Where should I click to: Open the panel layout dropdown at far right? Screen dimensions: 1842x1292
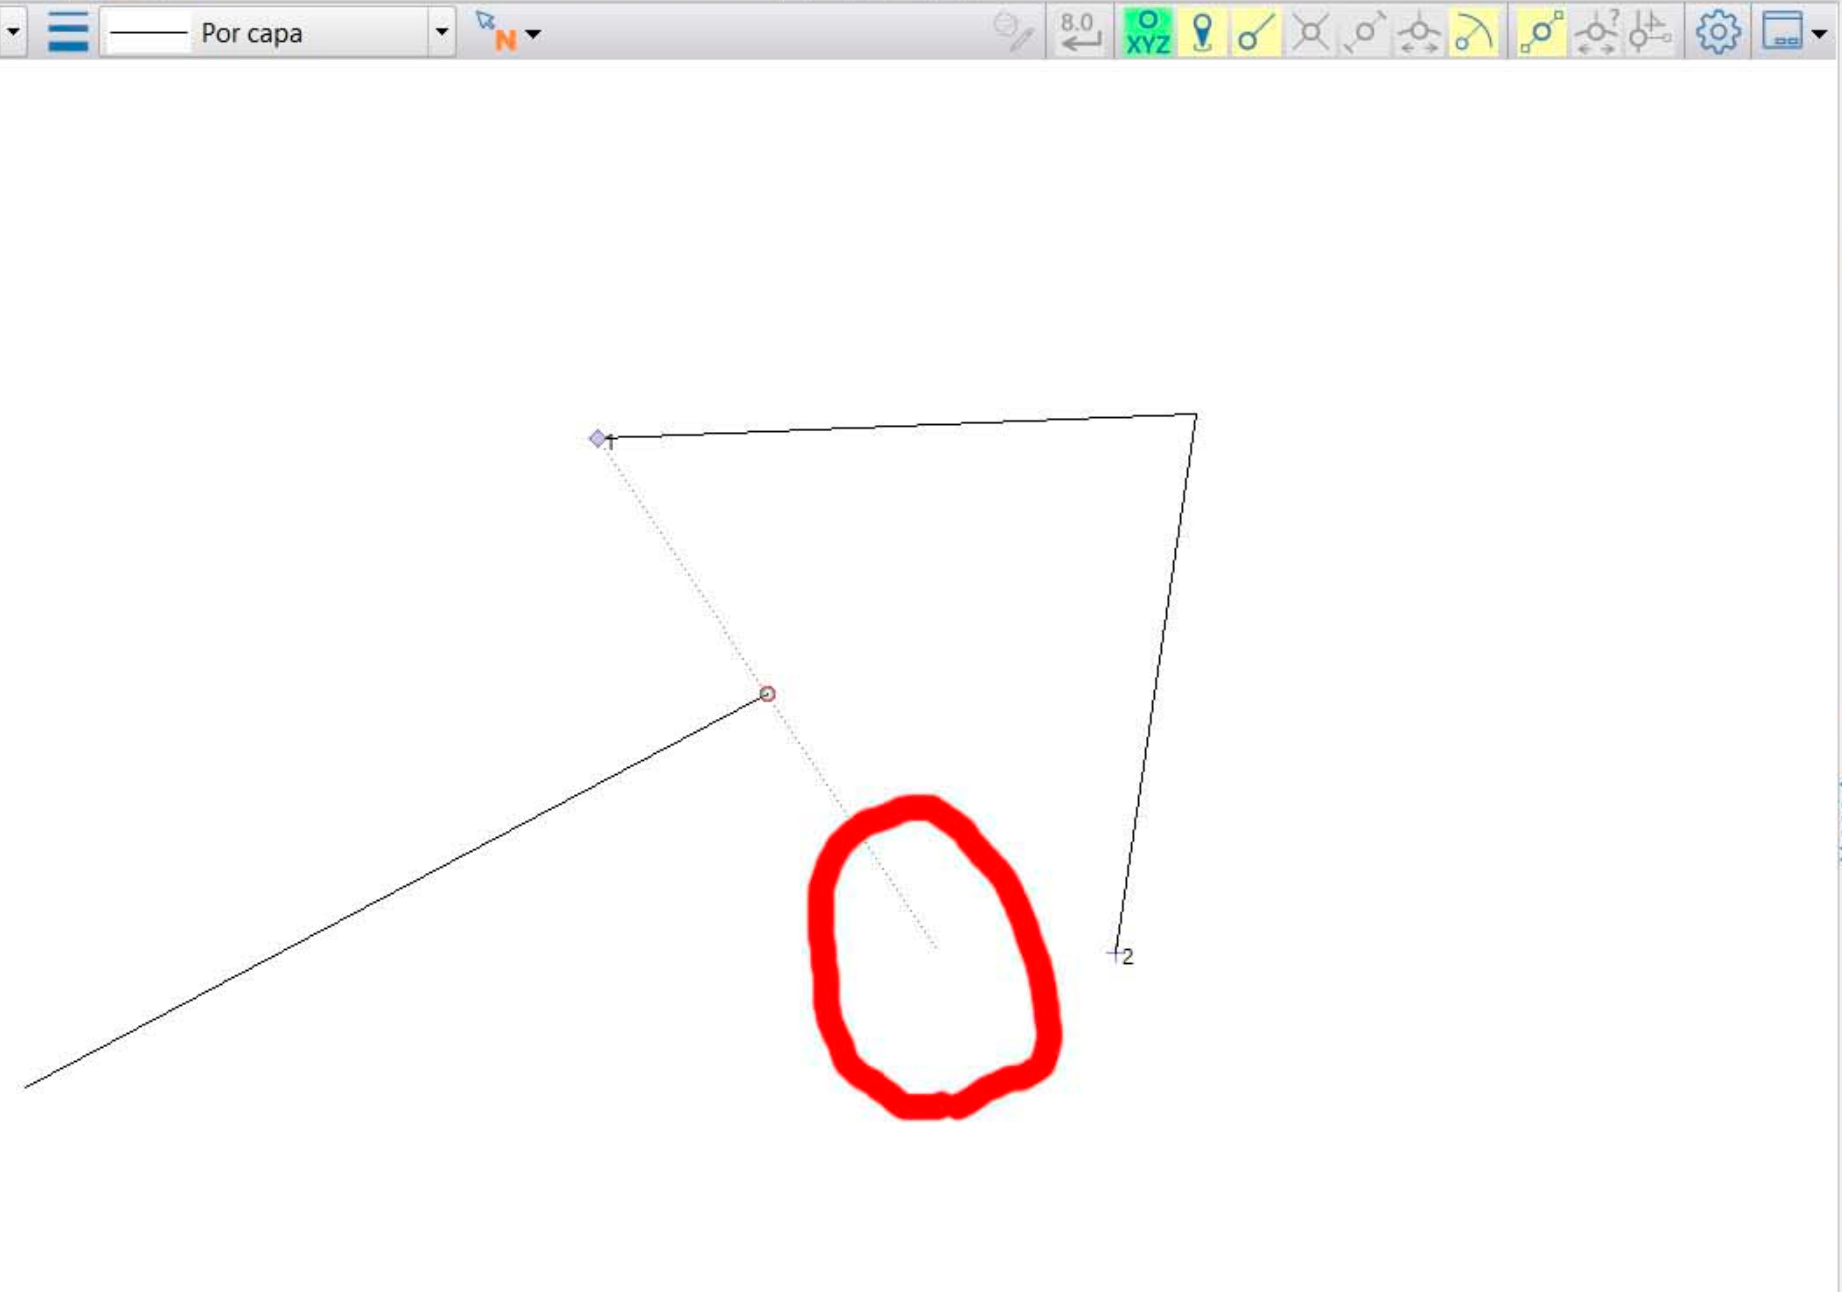coord(1818,35)
